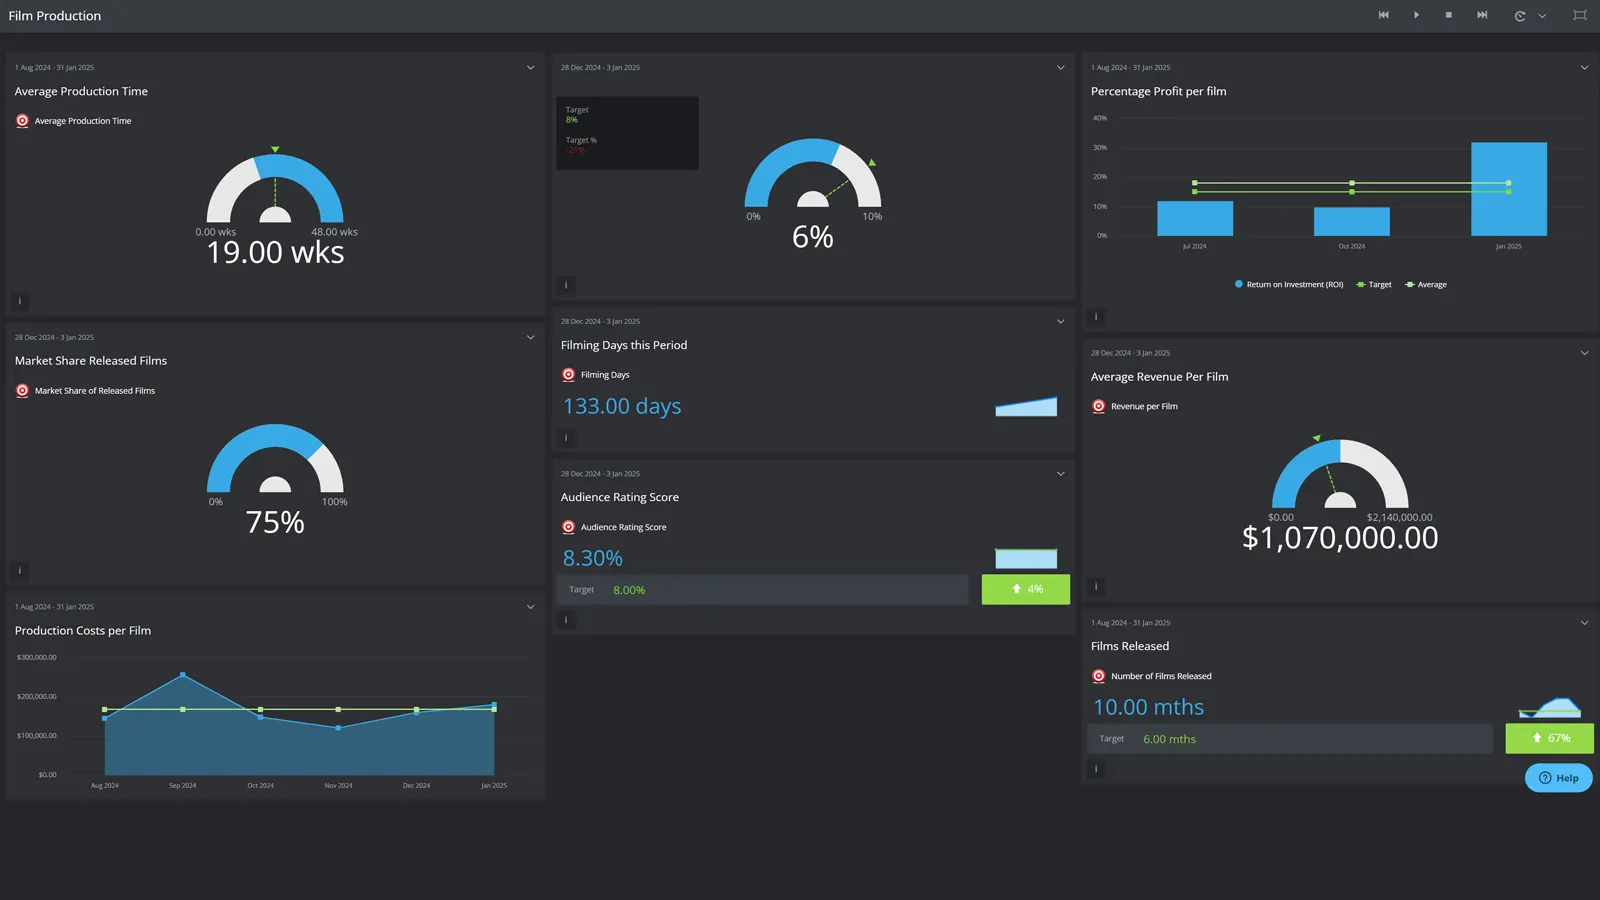Click the 19.00 wks production time gauge
Image resolution: width=1600 pixels, height=900 pixels.
click(275, 188)
